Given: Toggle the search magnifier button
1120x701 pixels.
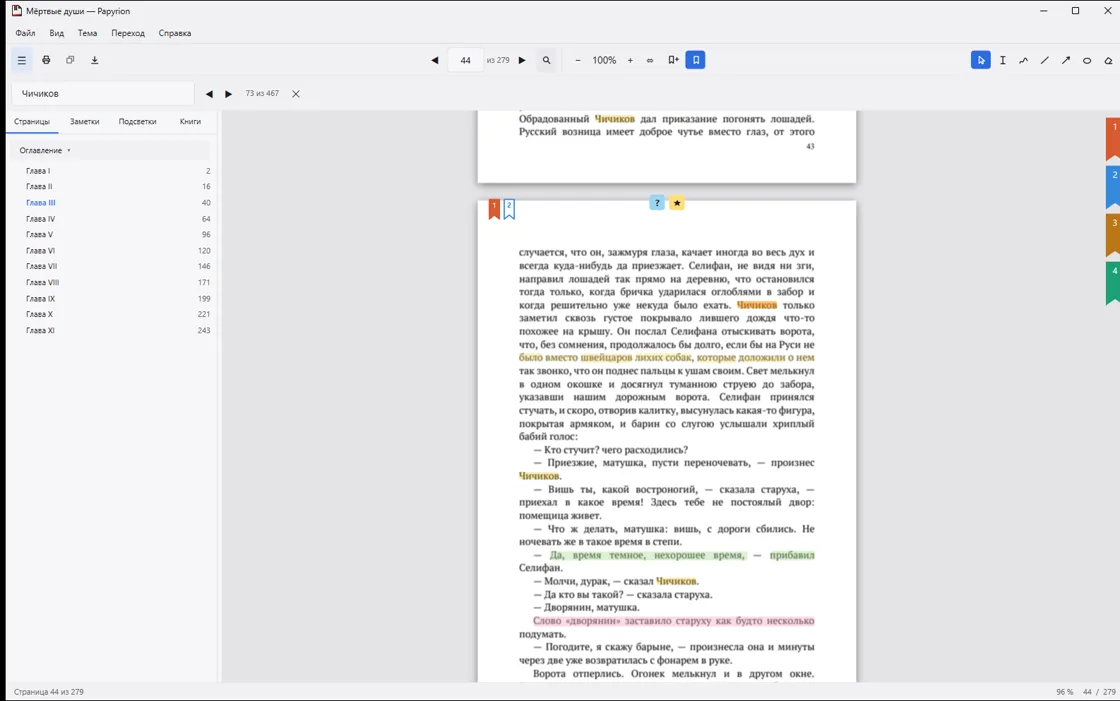Looking at the screenshot, I should click(546, 60).
